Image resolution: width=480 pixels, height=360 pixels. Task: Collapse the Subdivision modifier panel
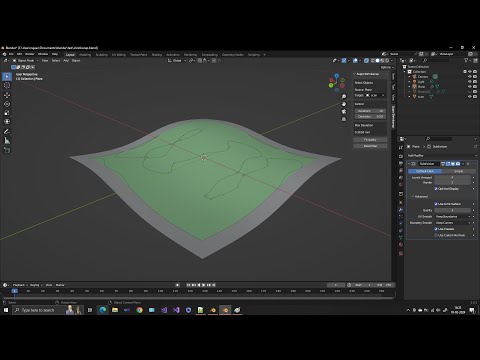(409, 164)
